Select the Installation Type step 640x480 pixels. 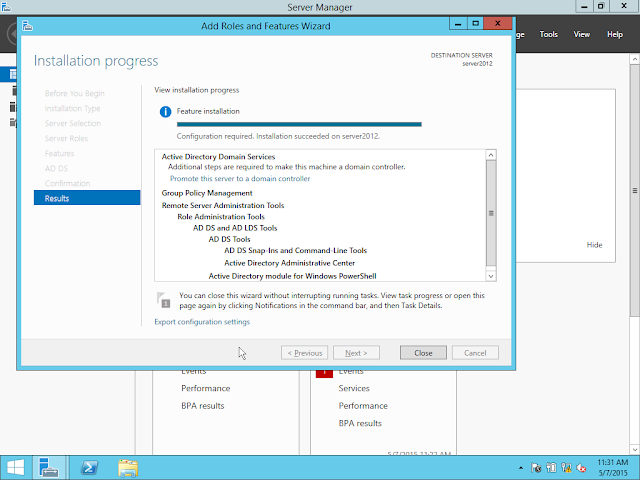coord(73,109)
